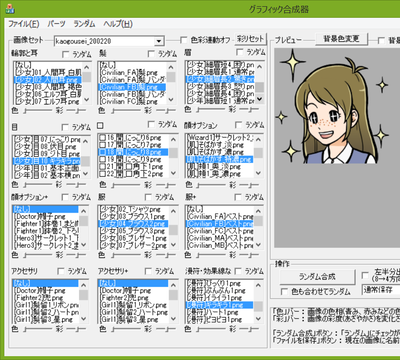Check 色も合わせてランダム option
This screenshot has height=360, width=400.
pos(284,292)
